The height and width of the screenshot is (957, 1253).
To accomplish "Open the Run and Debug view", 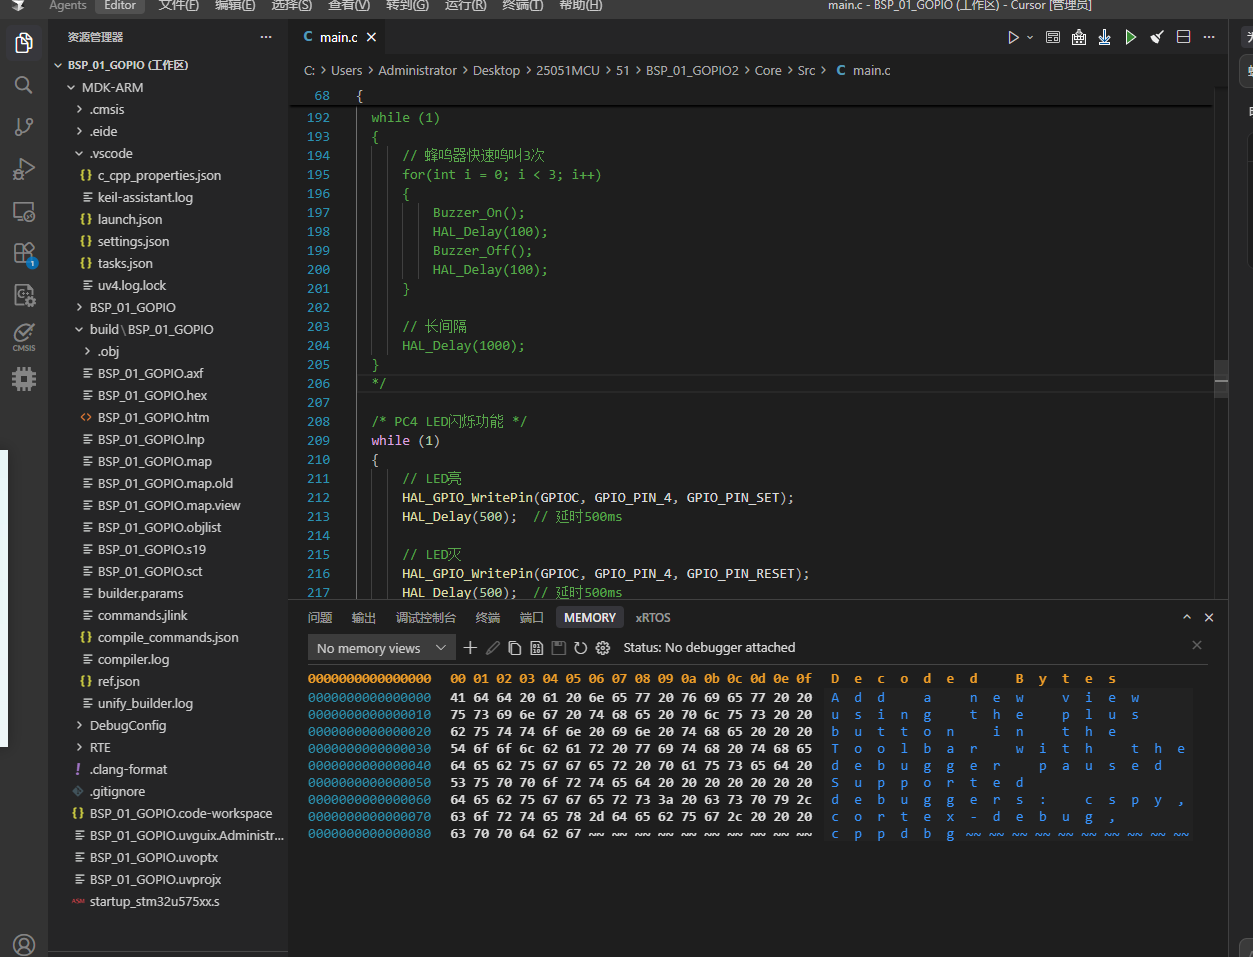I will pos(24,169).
